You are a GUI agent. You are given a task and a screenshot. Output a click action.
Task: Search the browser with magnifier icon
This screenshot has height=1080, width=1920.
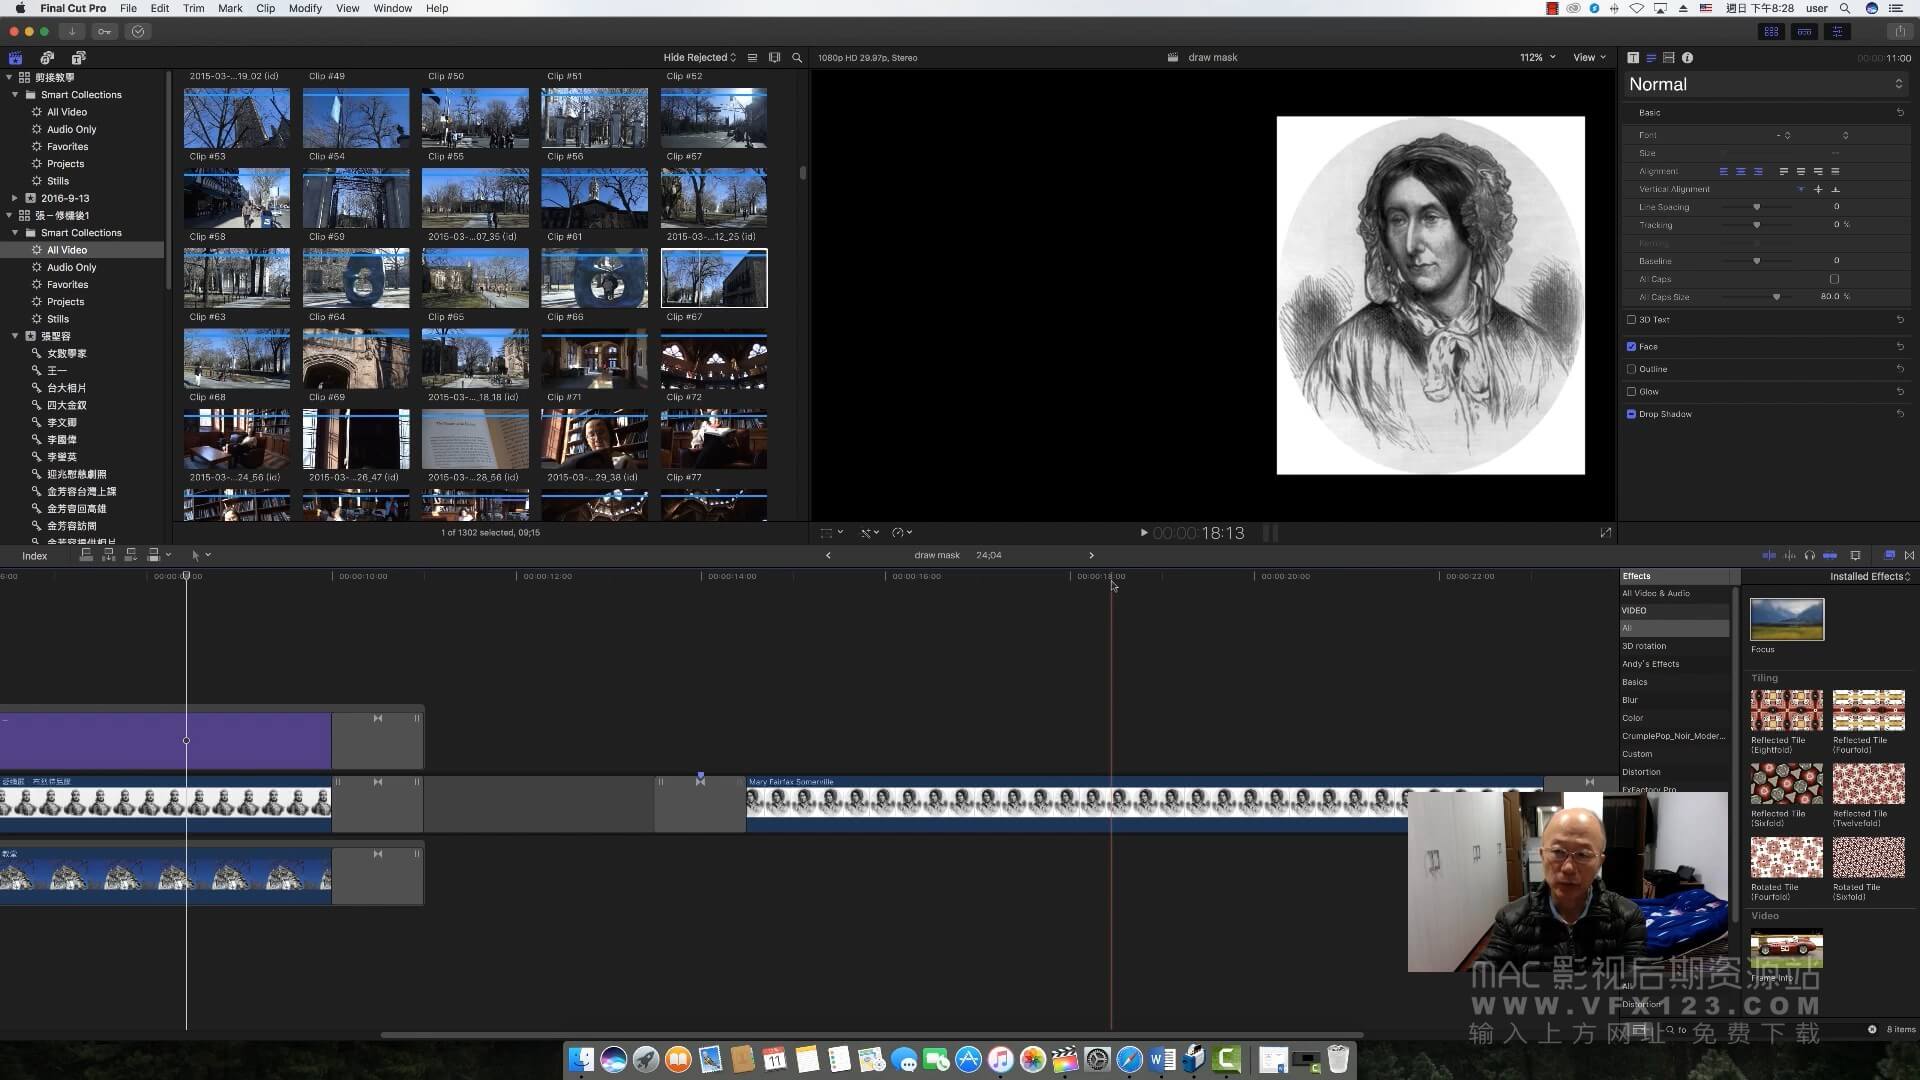pos(797,58)
